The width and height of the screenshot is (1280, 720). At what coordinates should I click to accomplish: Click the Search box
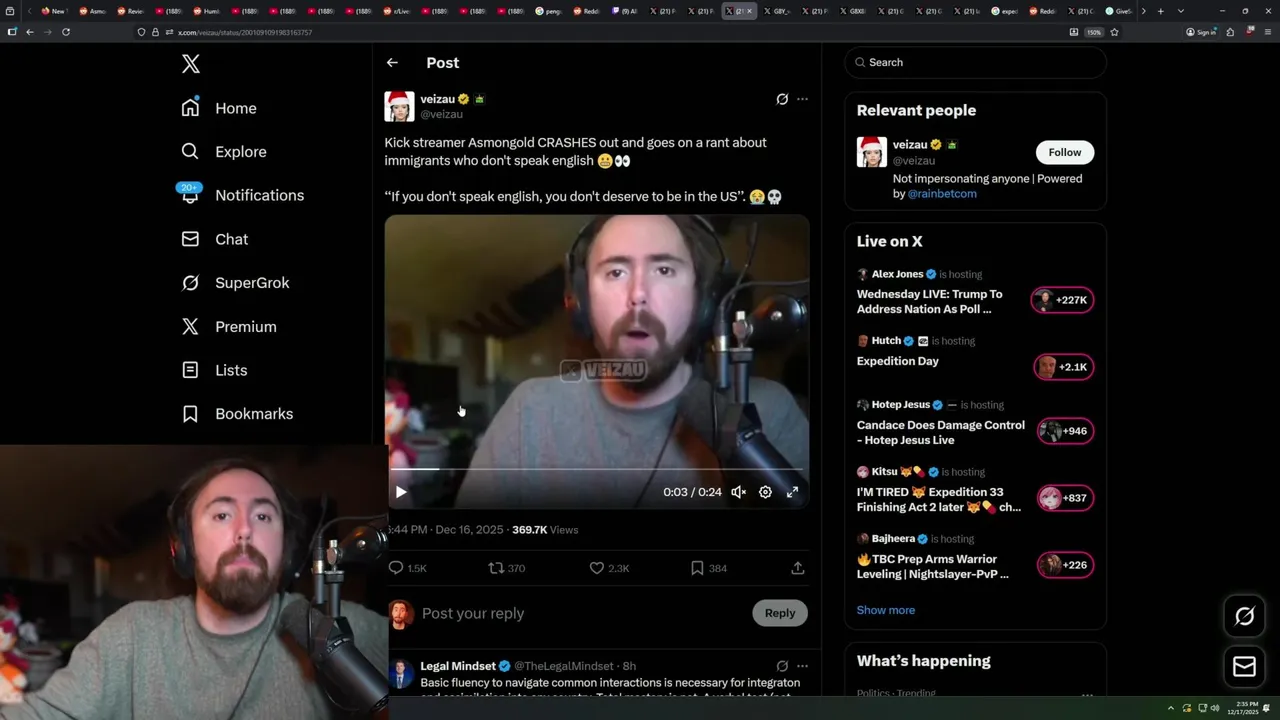coord(976,62)
